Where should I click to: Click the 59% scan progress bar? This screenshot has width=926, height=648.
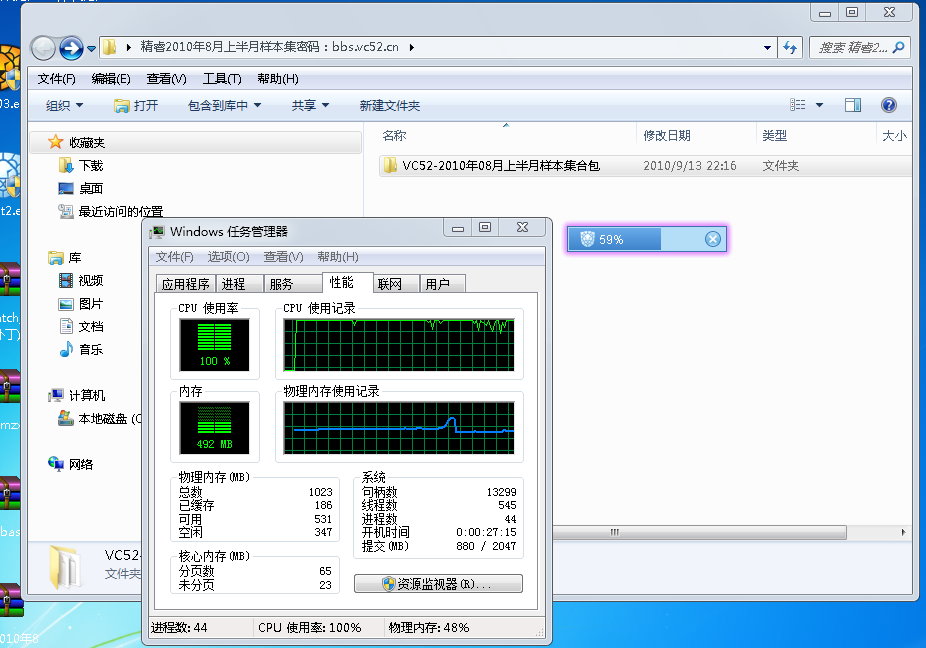pyautogui.click(x=647, y=239)
